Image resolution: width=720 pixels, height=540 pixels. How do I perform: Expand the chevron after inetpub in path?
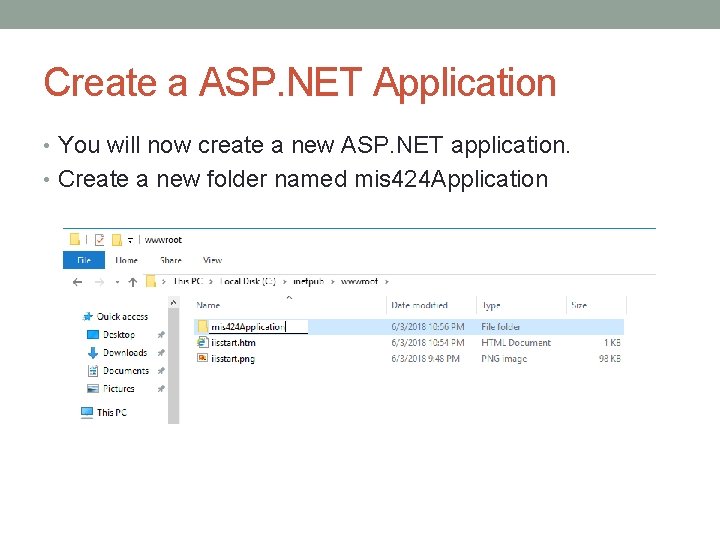point(332,281)
